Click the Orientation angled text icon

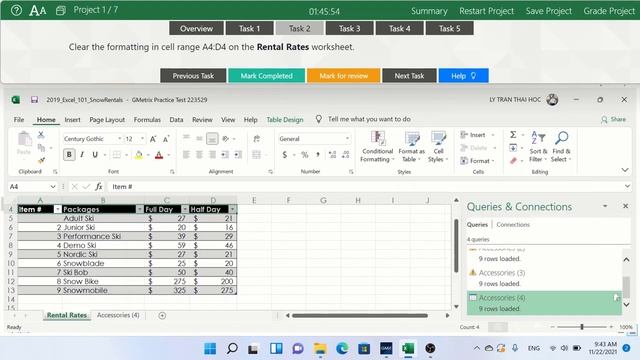[226, 139]
